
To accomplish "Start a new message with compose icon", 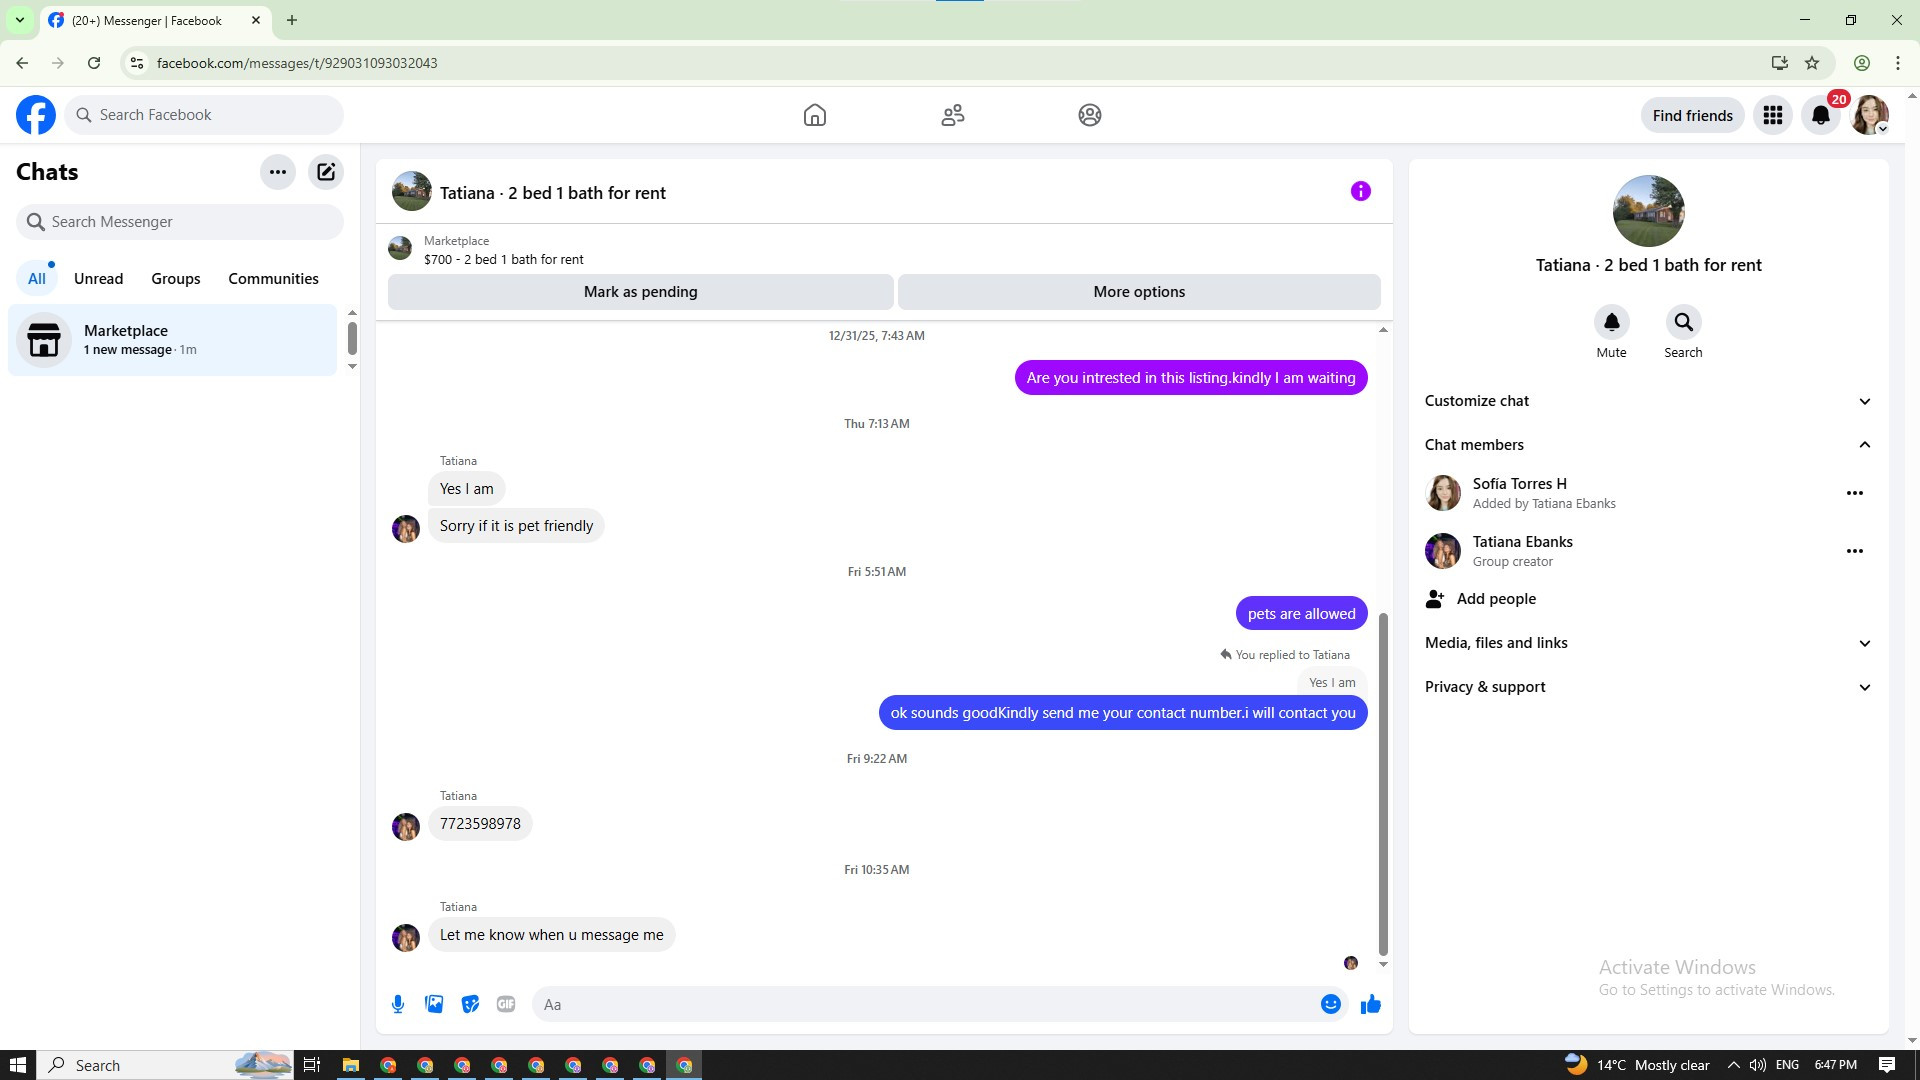I will pyautogui.click(x=326, y=172).
